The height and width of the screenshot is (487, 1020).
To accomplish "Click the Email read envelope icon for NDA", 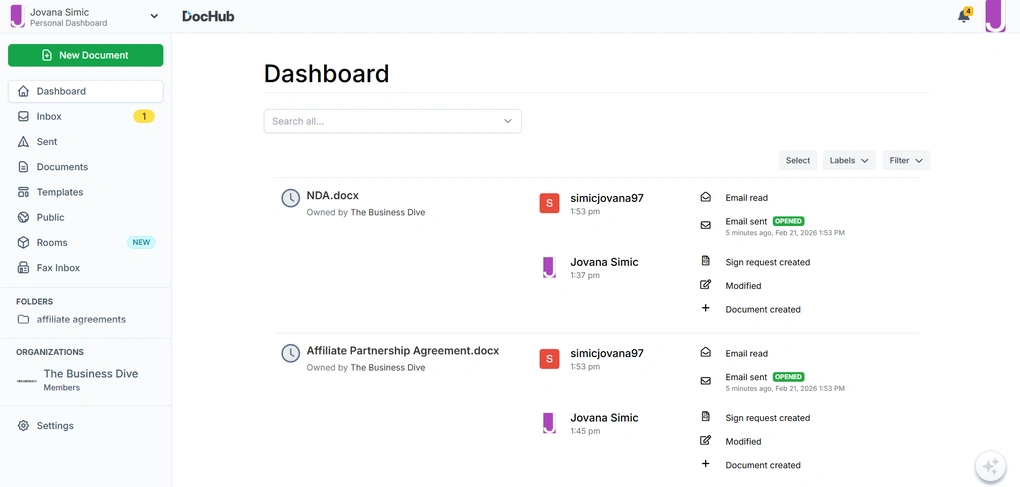I will tap(705, 197).
